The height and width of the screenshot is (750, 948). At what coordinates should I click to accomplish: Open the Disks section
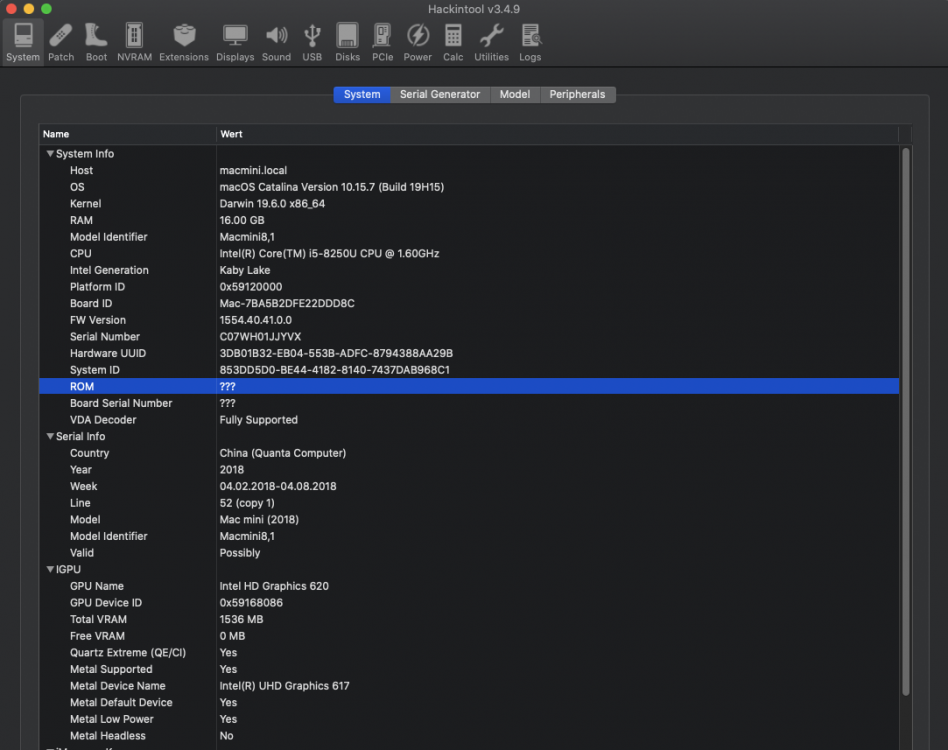click(348, 42)
